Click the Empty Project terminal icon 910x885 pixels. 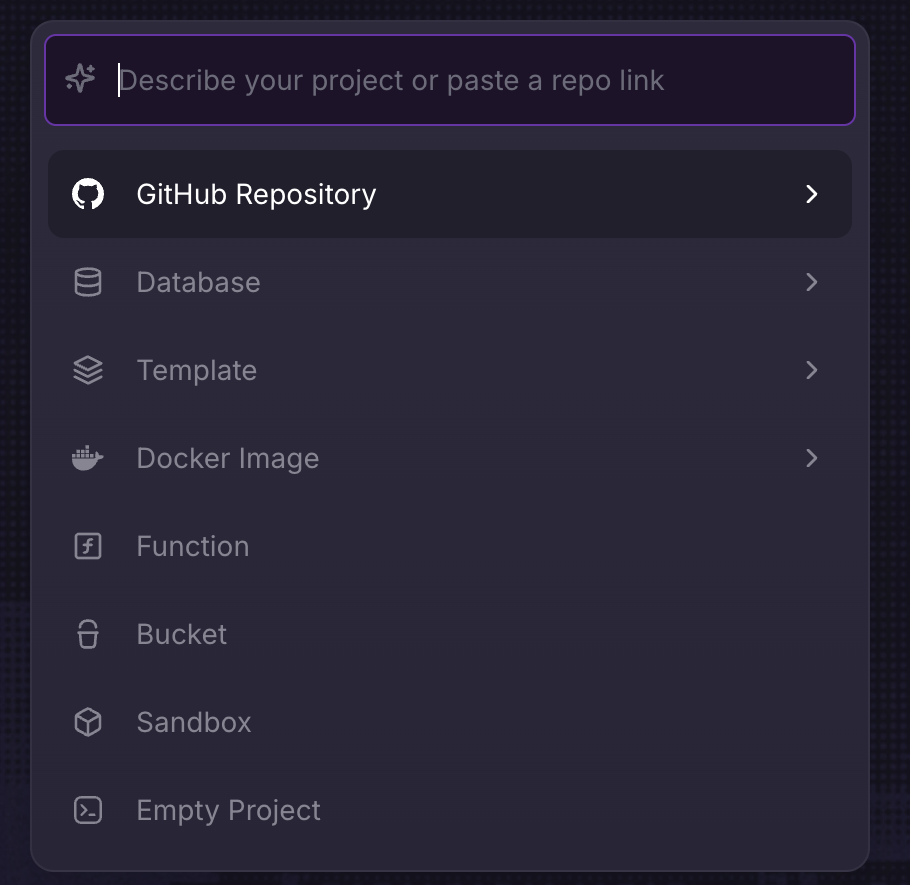[88, 810]
